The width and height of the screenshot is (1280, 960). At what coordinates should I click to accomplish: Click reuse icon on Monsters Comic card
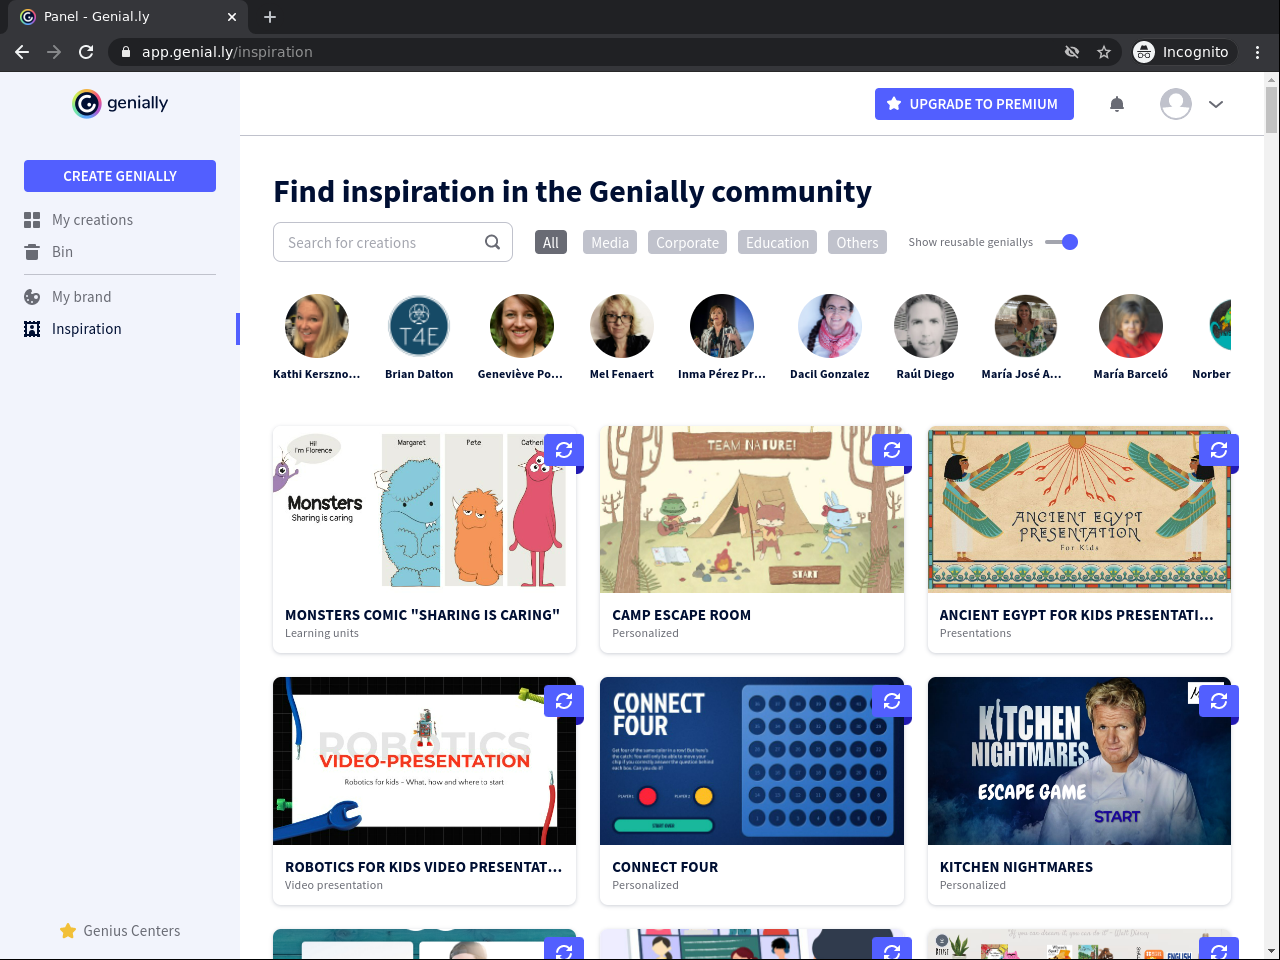[564, 450]
